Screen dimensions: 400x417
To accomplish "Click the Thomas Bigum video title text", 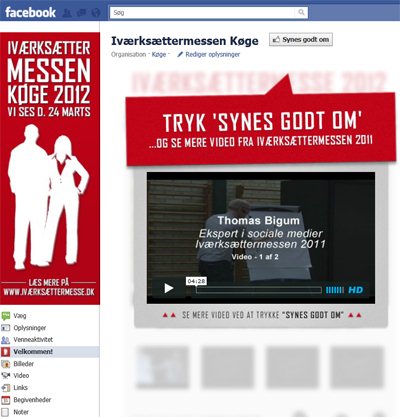I will [259, 220].
